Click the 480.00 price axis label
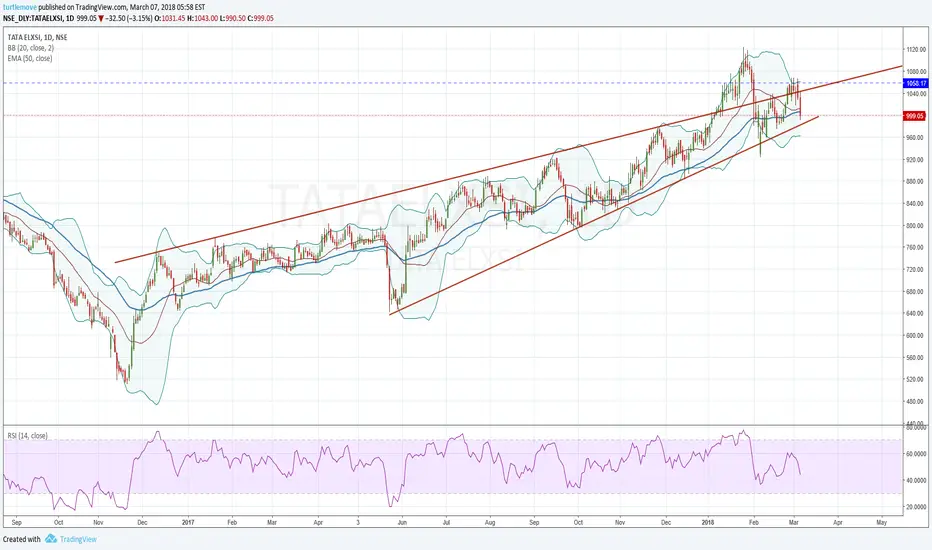 [916, 402]
